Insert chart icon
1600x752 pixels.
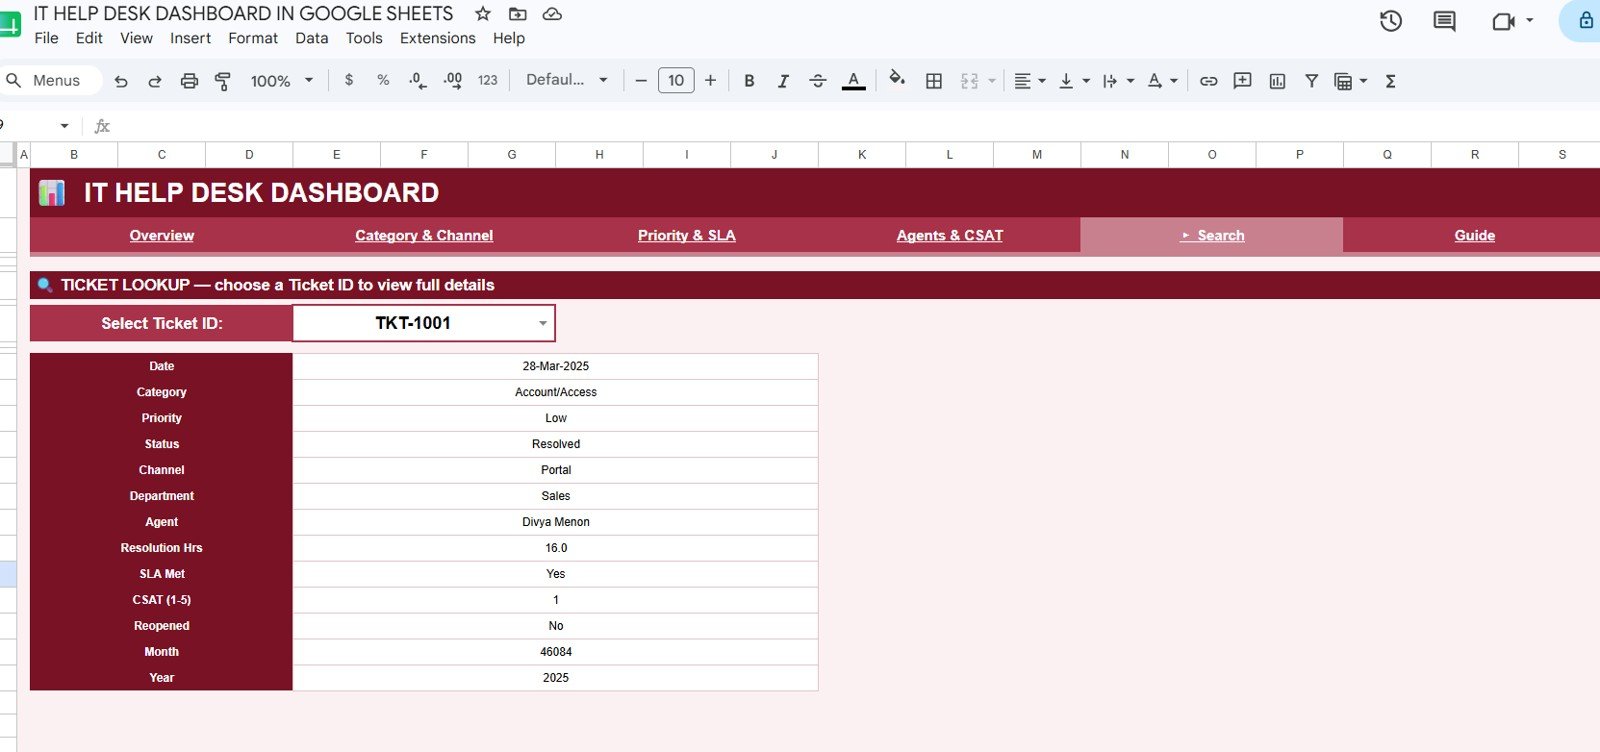click(x=1277, y=81)
